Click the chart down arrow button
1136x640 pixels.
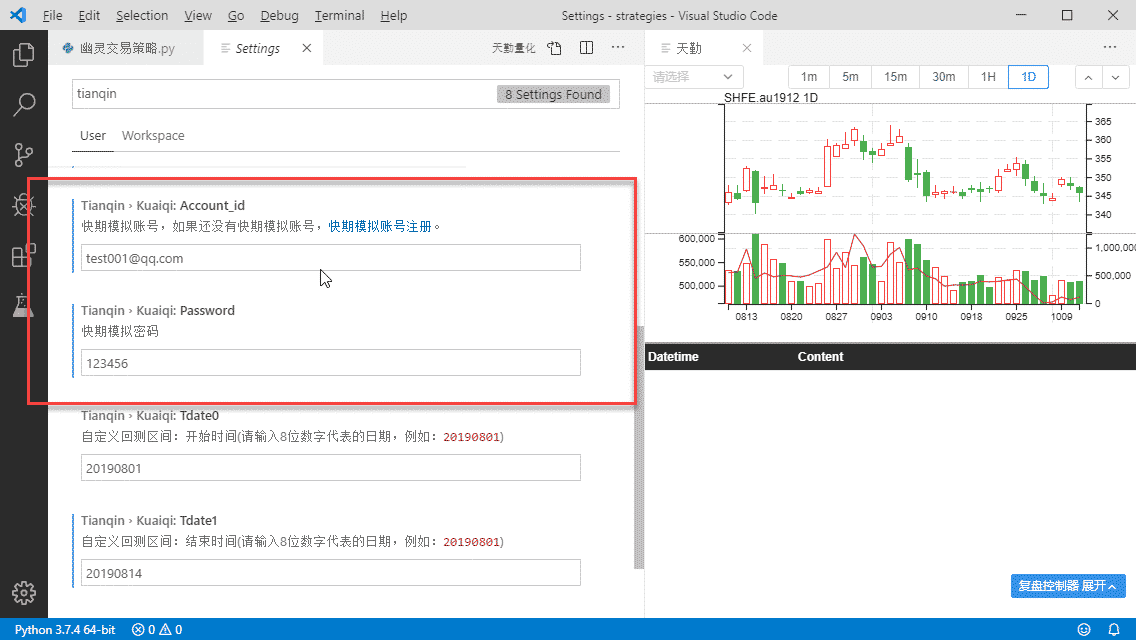point(1116,77)
